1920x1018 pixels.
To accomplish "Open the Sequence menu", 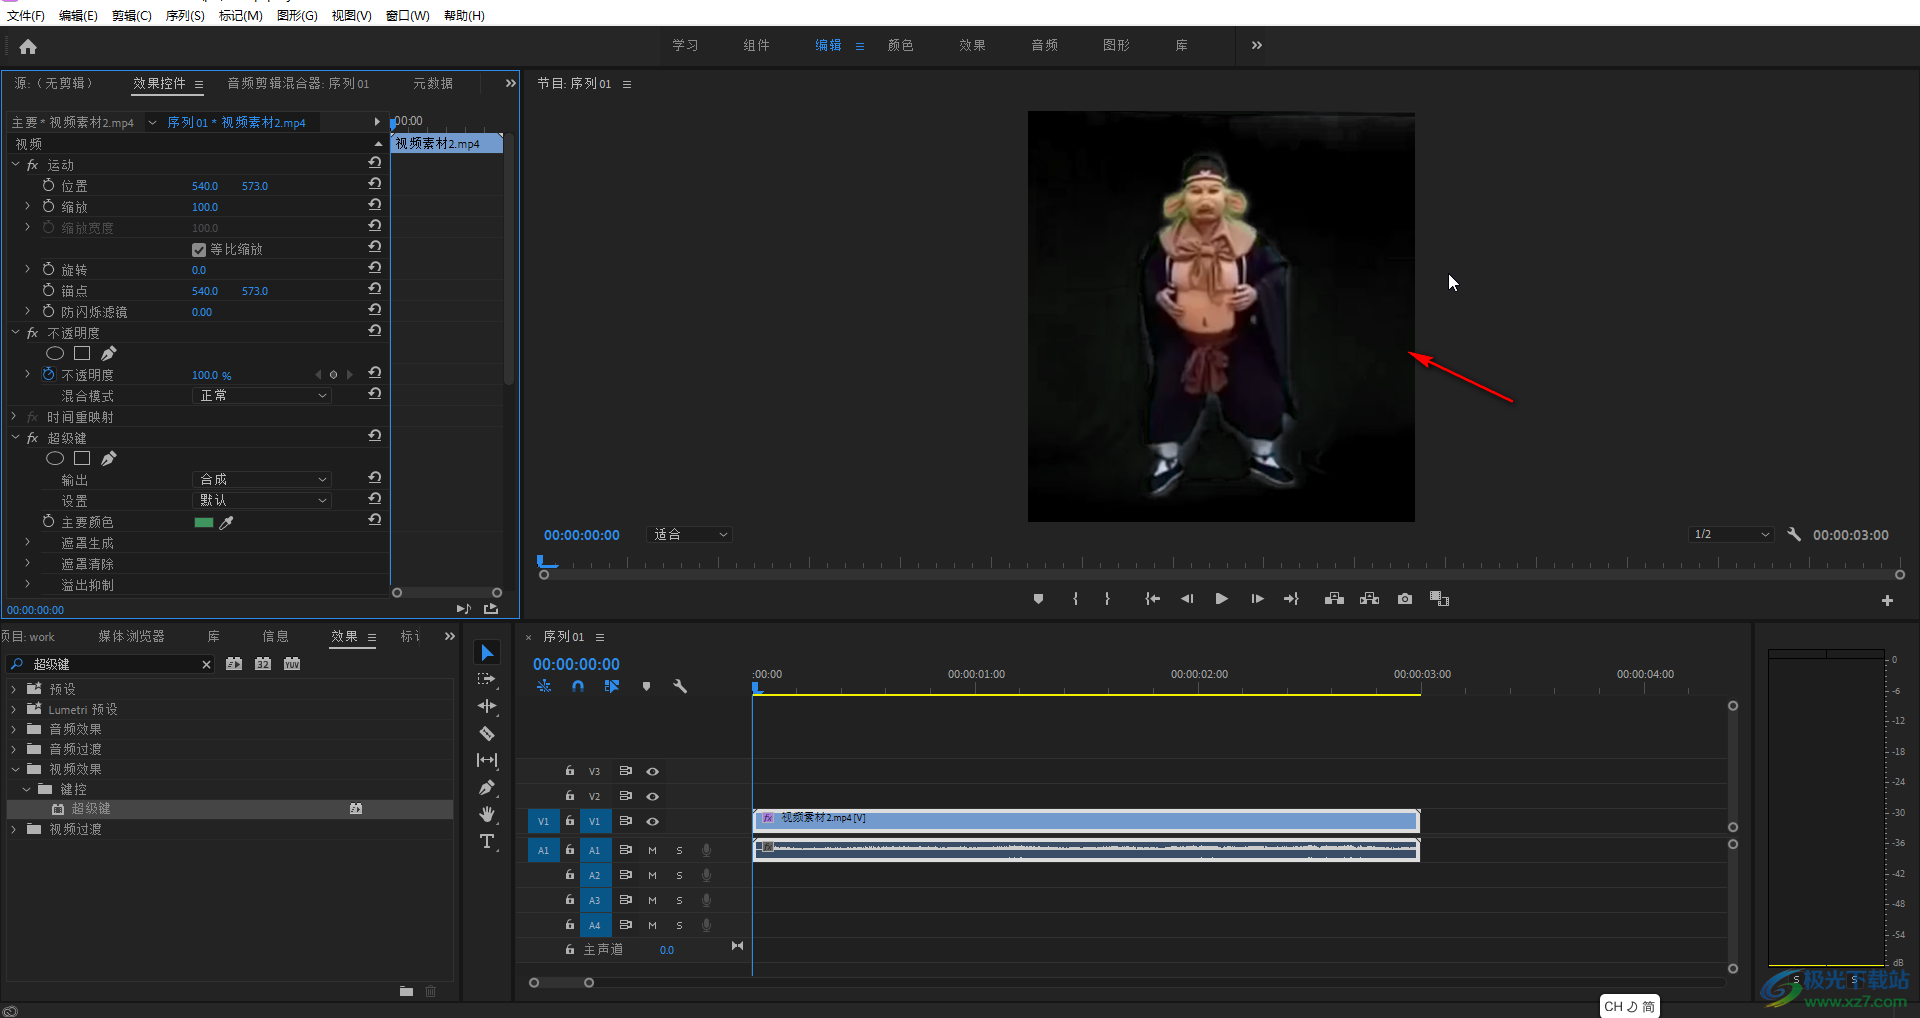I will click(184, 15).
